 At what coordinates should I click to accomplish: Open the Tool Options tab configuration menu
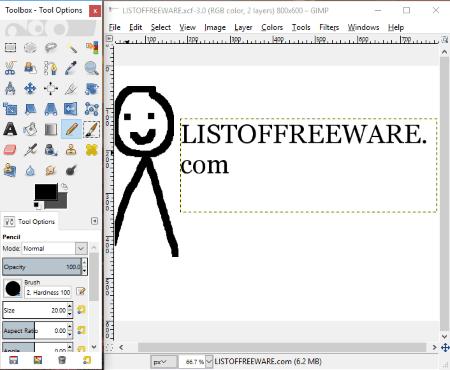click(x=95, y=221)
